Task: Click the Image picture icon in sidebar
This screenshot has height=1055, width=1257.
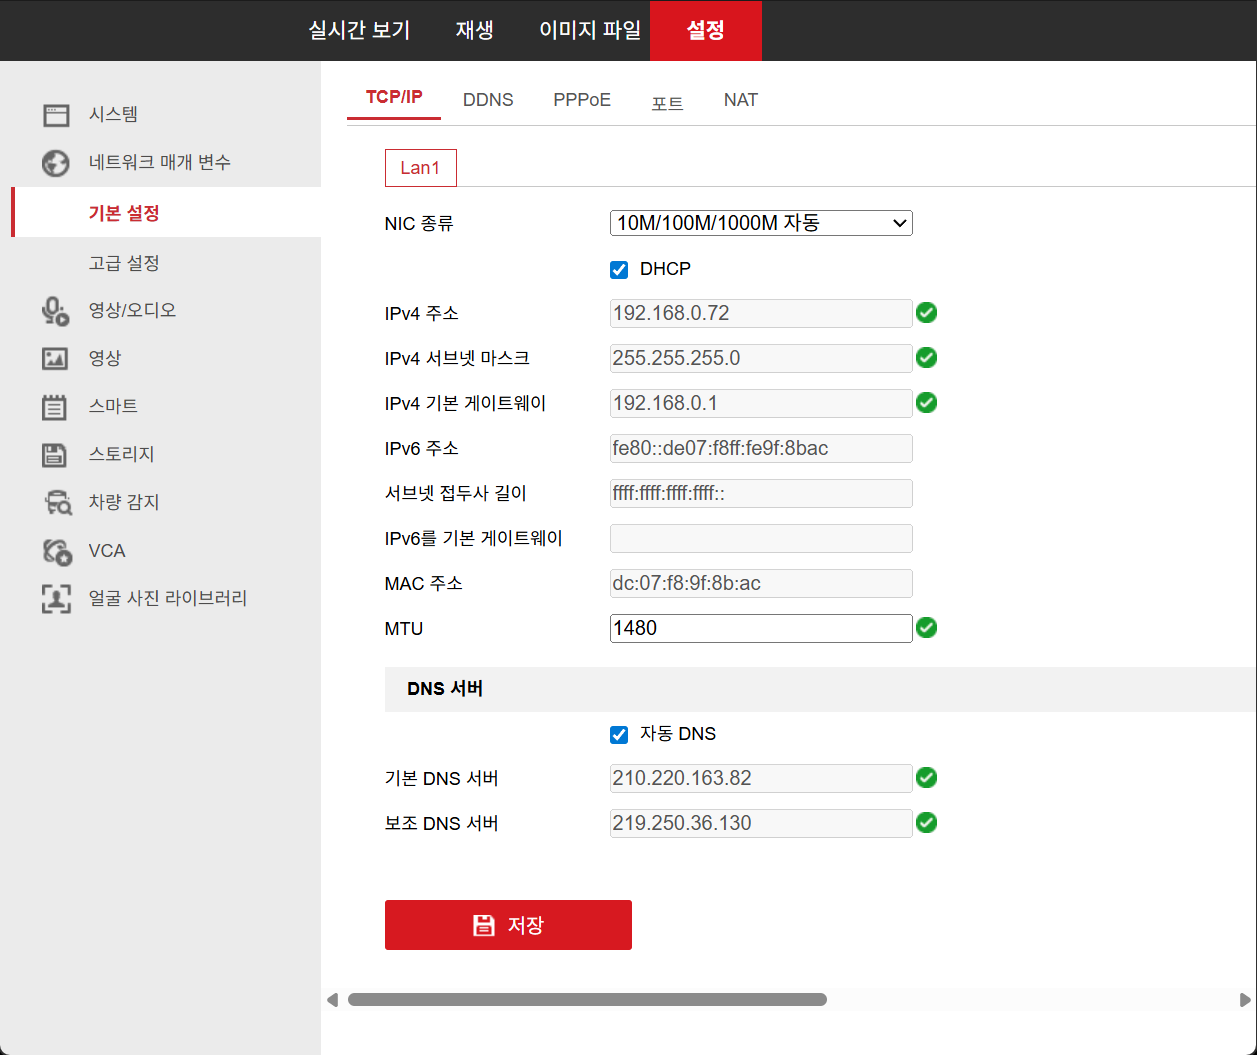Action: point(55,358)
